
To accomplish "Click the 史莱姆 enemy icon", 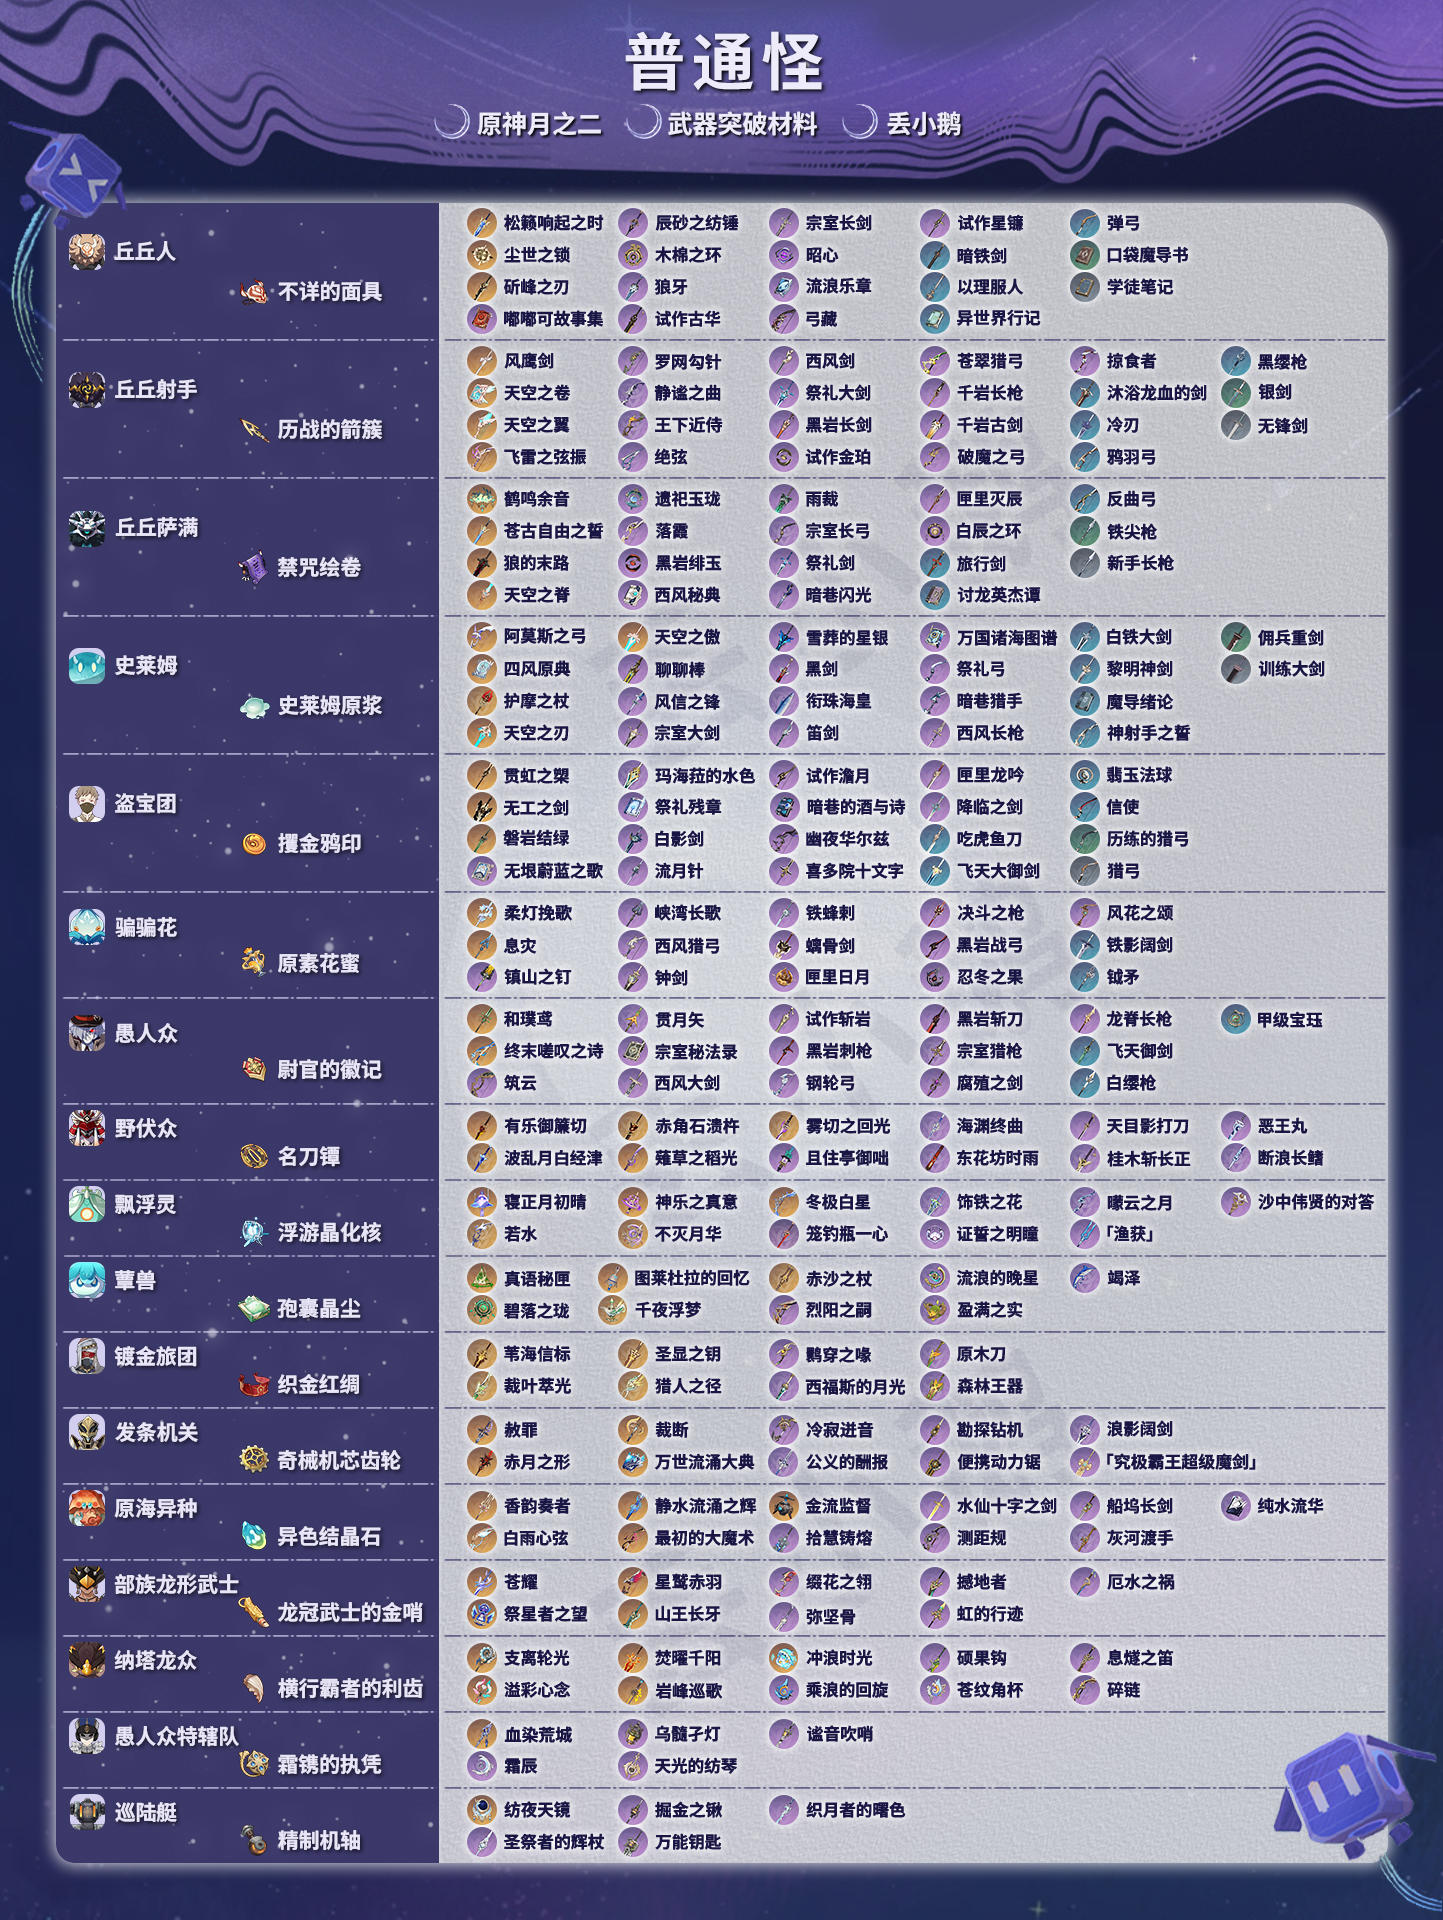I will [x=87, y=665].
